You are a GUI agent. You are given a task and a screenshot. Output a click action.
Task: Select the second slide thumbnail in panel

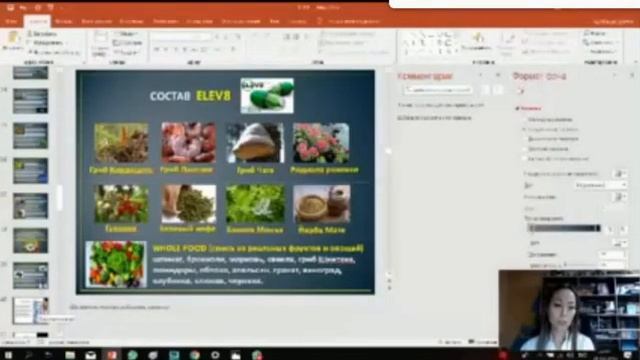point(31,101)
